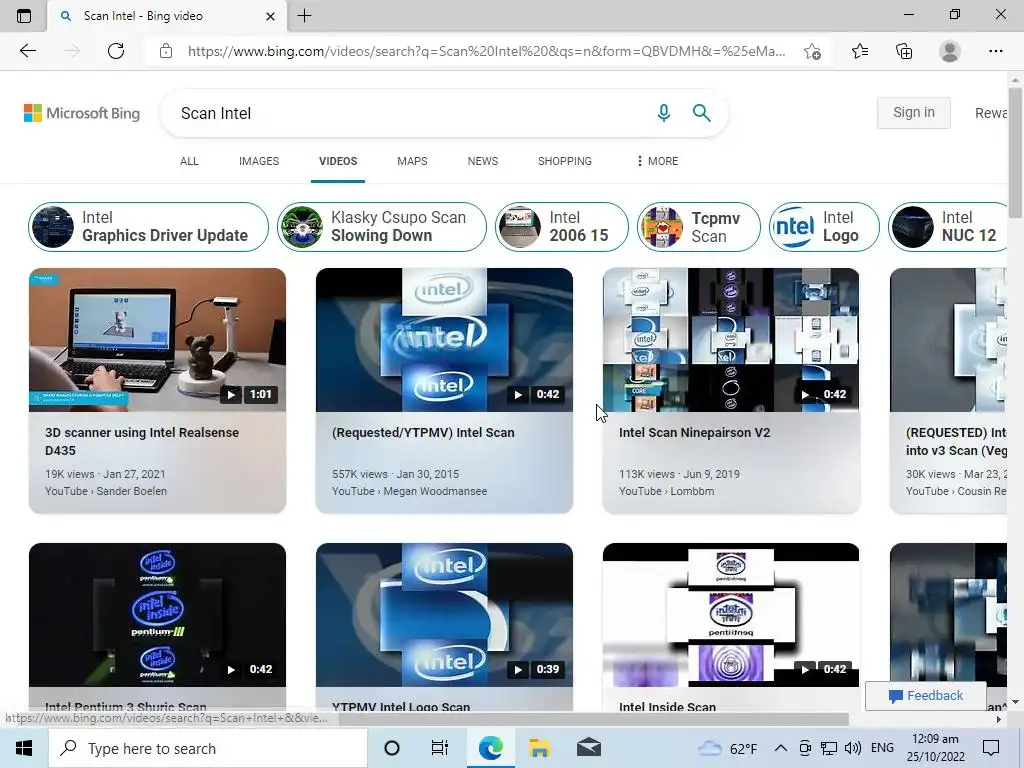Expand the MORE menu
The width and height of the screenshot is (1024, 768).
[658, 161]
